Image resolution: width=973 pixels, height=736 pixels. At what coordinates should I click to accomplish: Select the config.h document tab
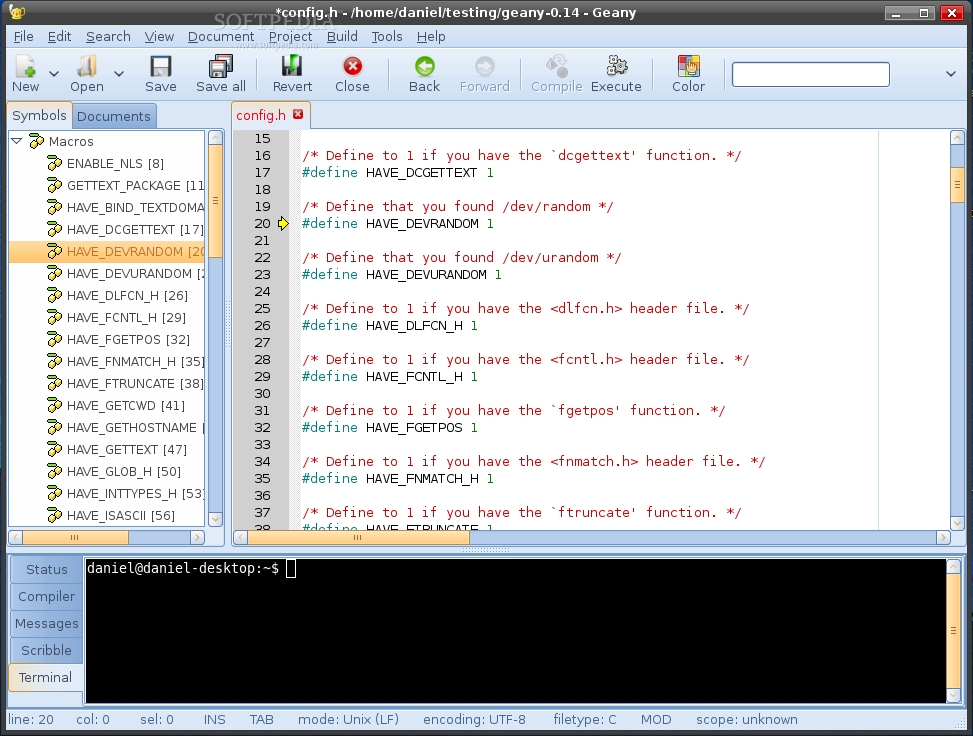coord(261,115)
